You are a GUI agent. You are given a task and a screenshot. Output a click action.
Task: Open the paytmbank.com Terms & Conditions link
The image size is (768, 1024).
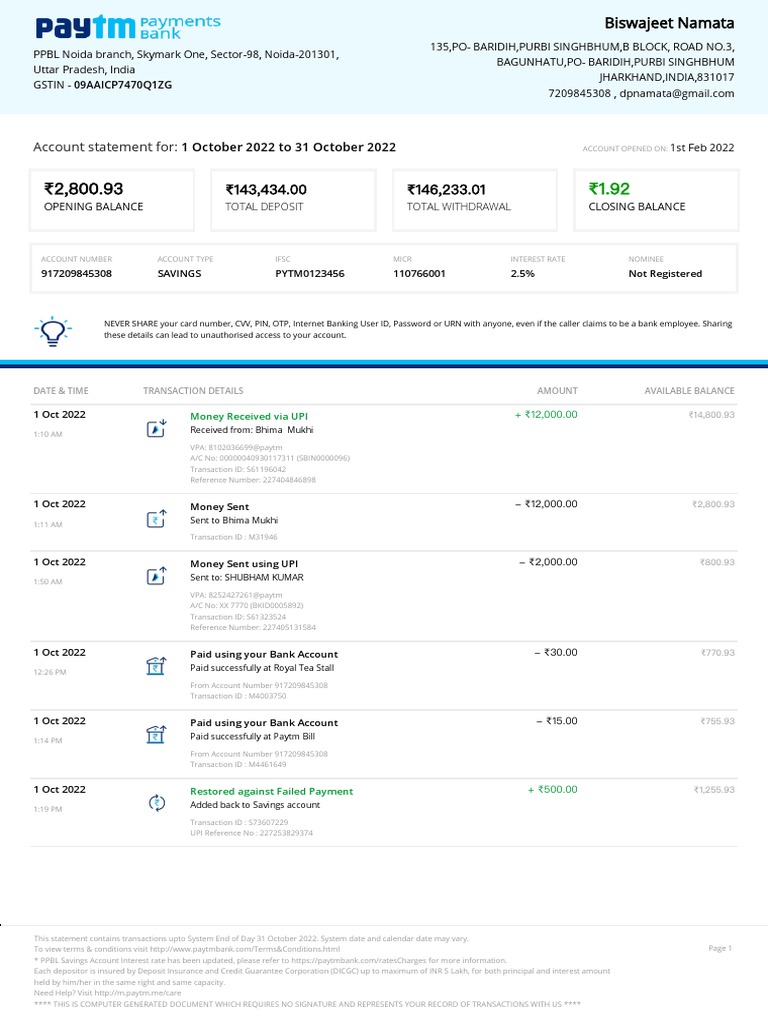[x=245, y=949]
